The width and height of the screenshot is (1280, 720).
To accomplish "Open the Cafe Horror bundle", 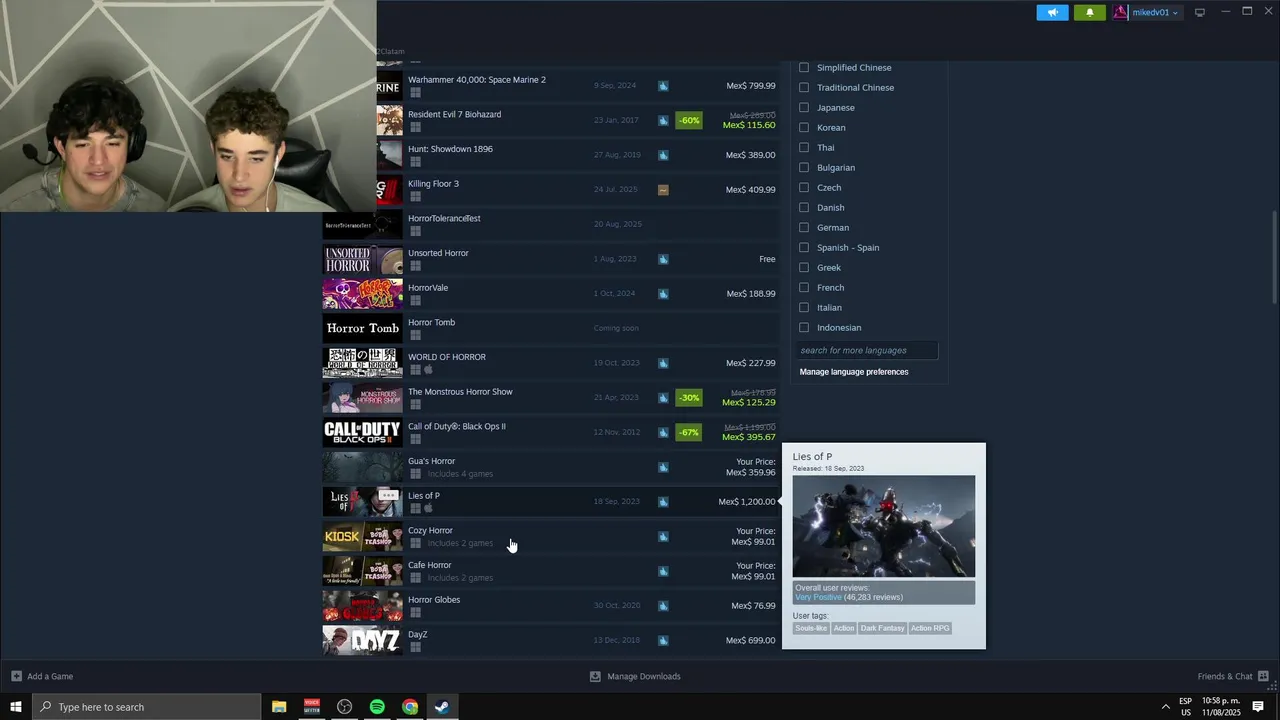I will point(550,571).
